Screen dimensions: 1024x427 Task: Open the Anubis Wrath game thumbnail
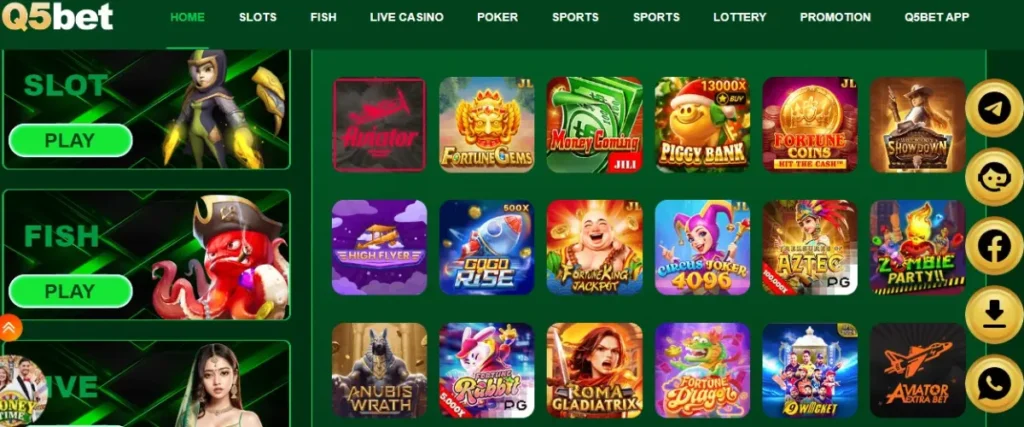point(379,370)
